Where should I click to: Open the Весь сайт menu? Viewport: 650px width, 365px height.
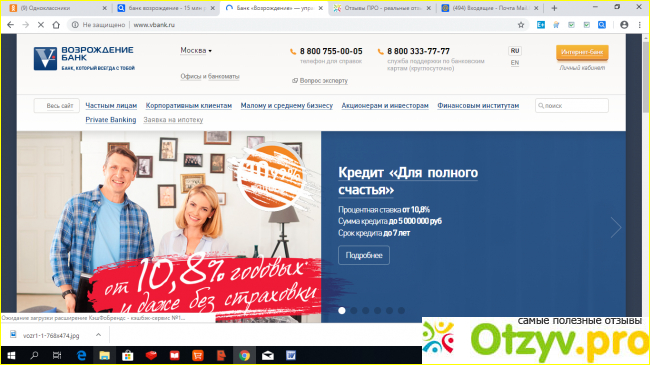pos(57,106)
